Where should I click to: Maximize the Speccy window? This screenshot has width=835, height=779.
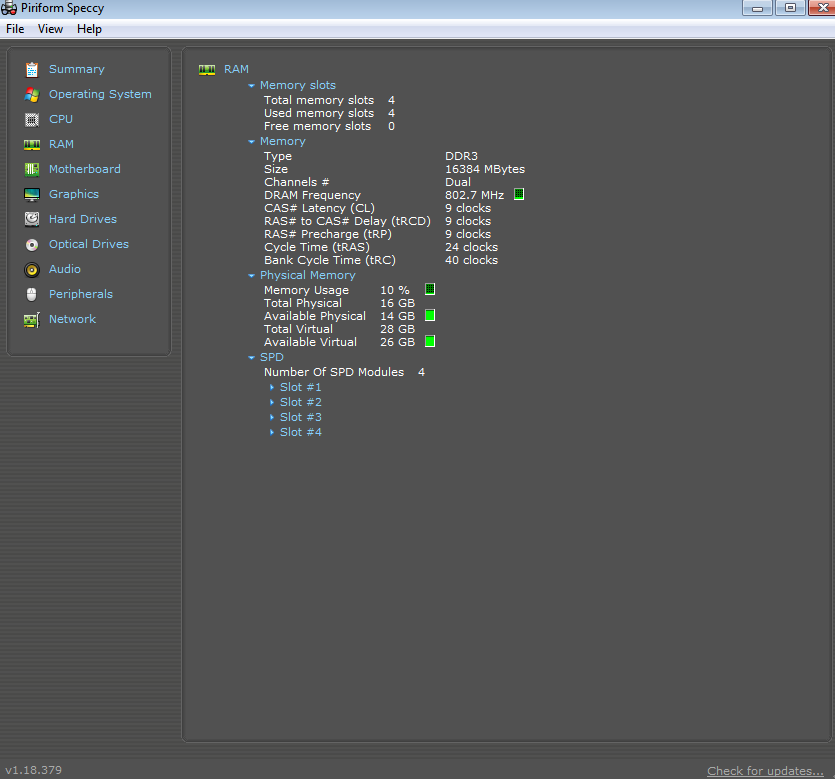[790, 8]
